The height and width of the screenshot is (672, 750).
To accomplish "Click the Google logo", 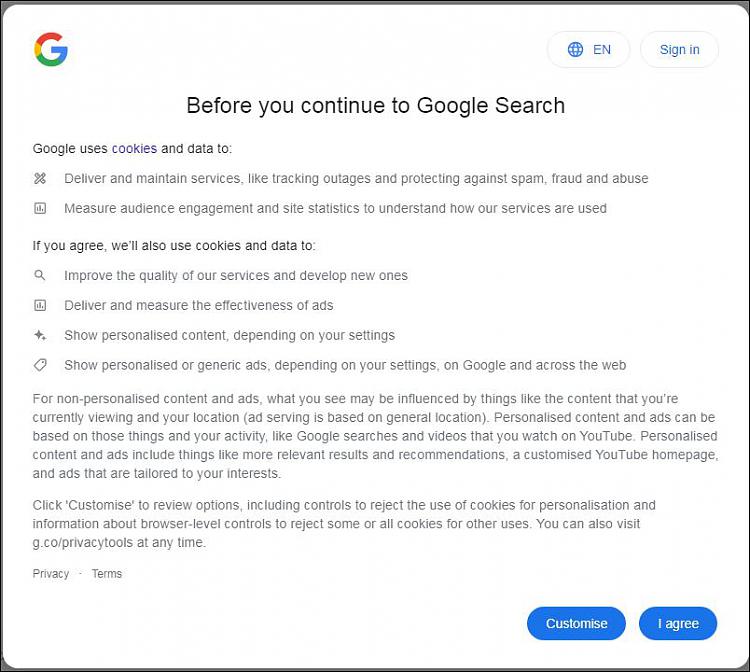I will click(x=51, y=49).
